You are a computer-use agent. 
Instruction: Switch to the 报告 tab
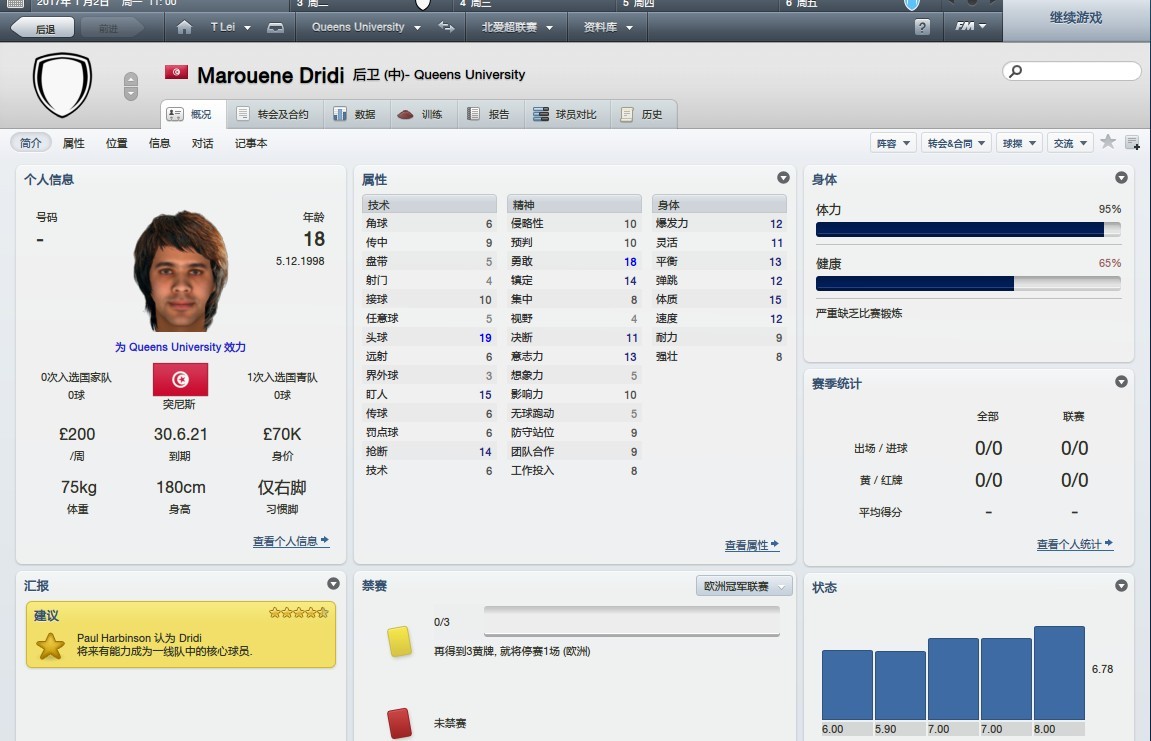tap(490, 115)
